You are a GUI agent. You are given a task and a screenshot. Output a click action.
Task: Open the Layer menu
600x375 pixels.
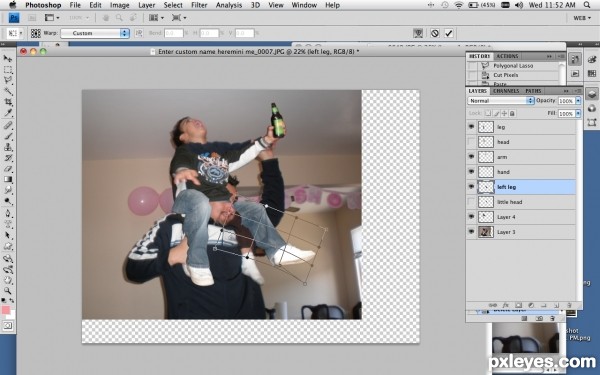click(147, 5)
